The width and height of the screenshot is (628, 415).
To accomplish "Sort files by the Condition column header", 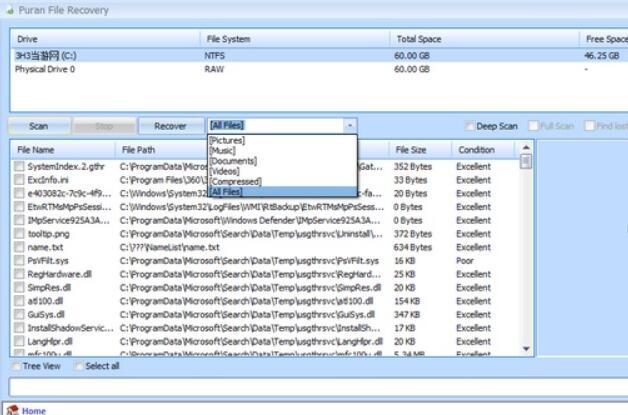I will 476,149.
